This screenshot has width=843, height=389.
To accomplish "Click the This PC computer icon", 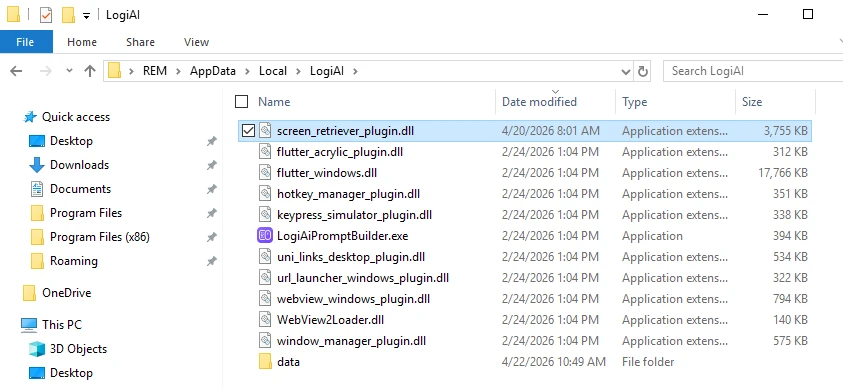I will [29, 325].
